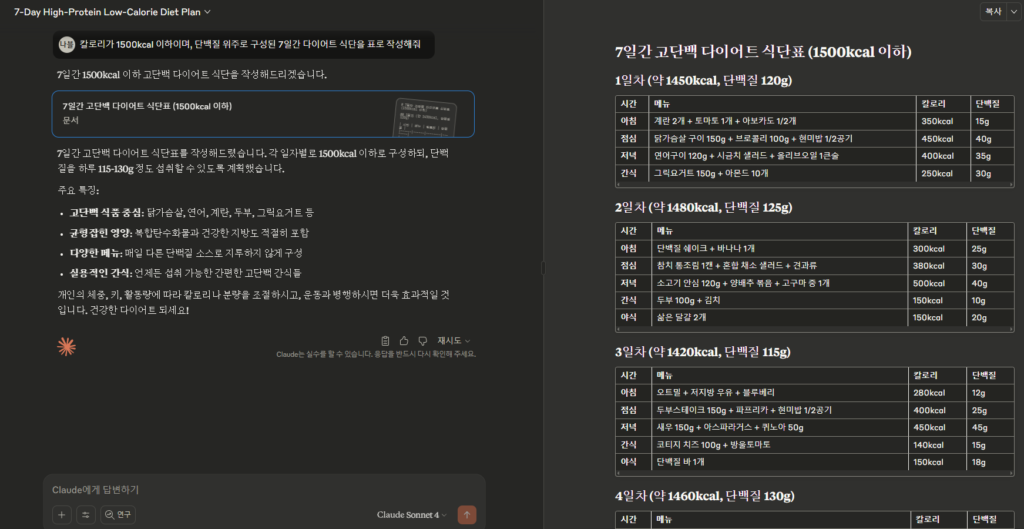Click the plus attachment icon
1024x529 pixels.
click(62, 514)
